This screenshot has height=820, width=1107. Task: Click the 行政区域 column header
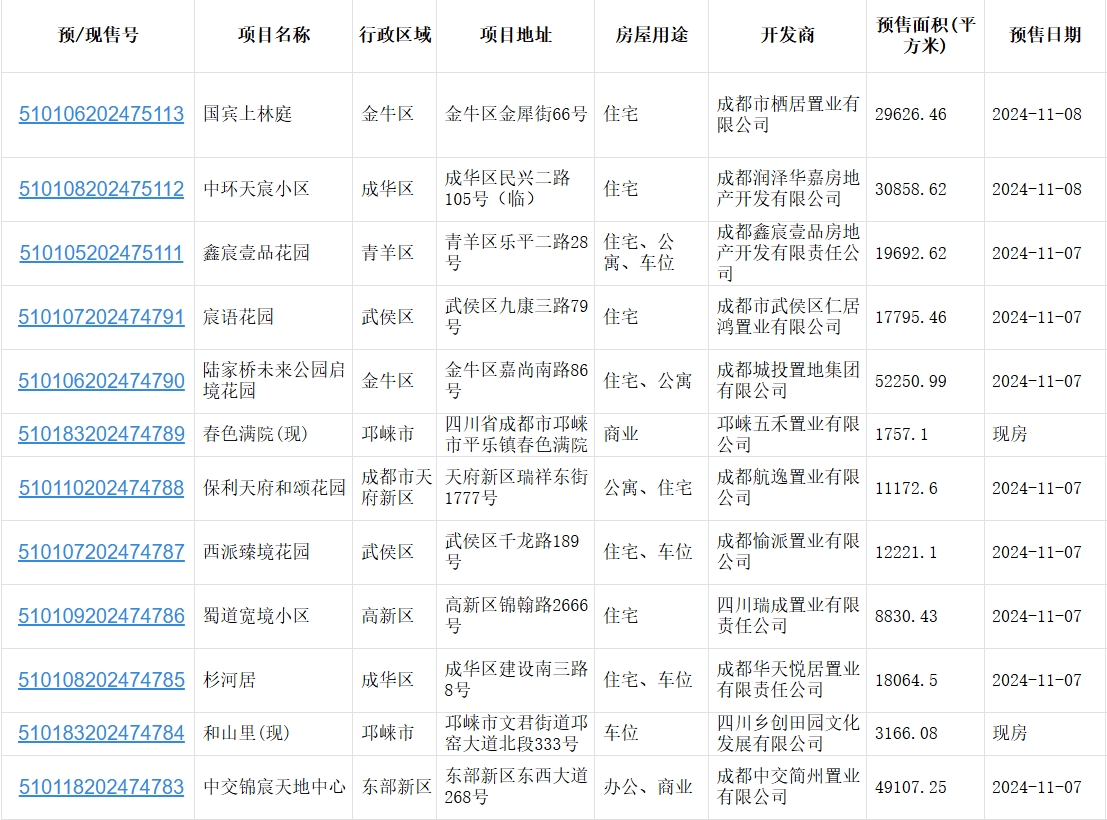pos(395,35)
